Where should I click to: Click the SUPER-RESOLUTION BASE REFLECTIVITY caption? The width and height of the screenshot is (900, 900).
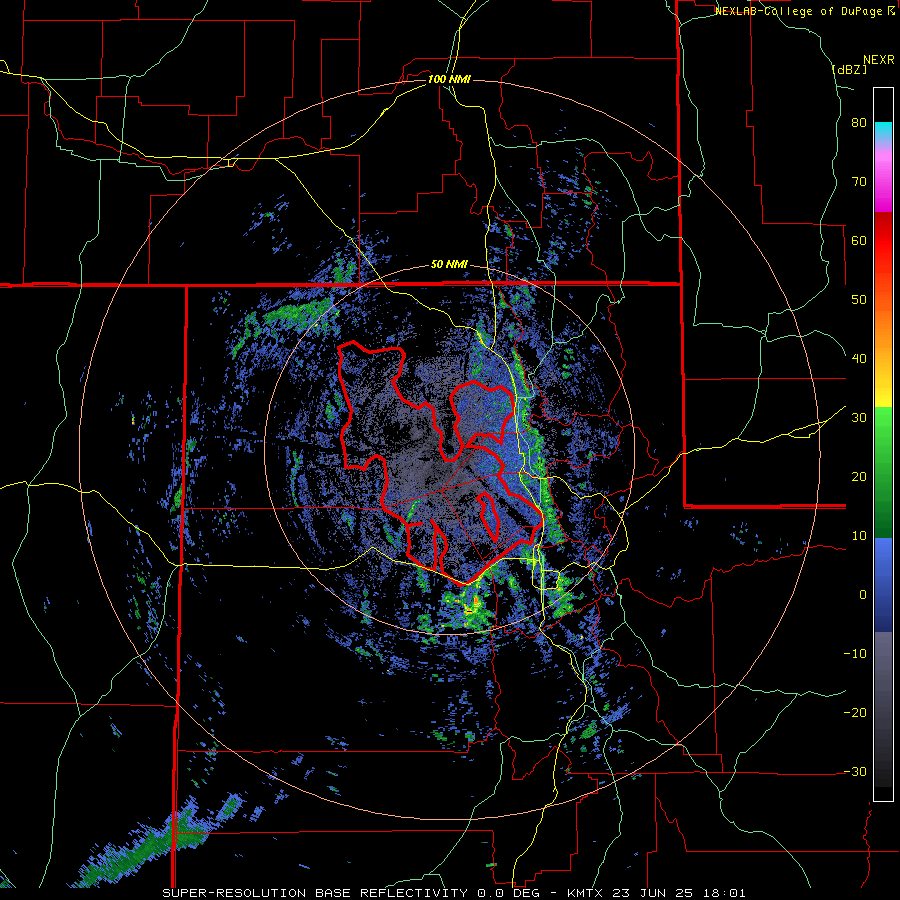pyautogui.click(x=314, y=893)
